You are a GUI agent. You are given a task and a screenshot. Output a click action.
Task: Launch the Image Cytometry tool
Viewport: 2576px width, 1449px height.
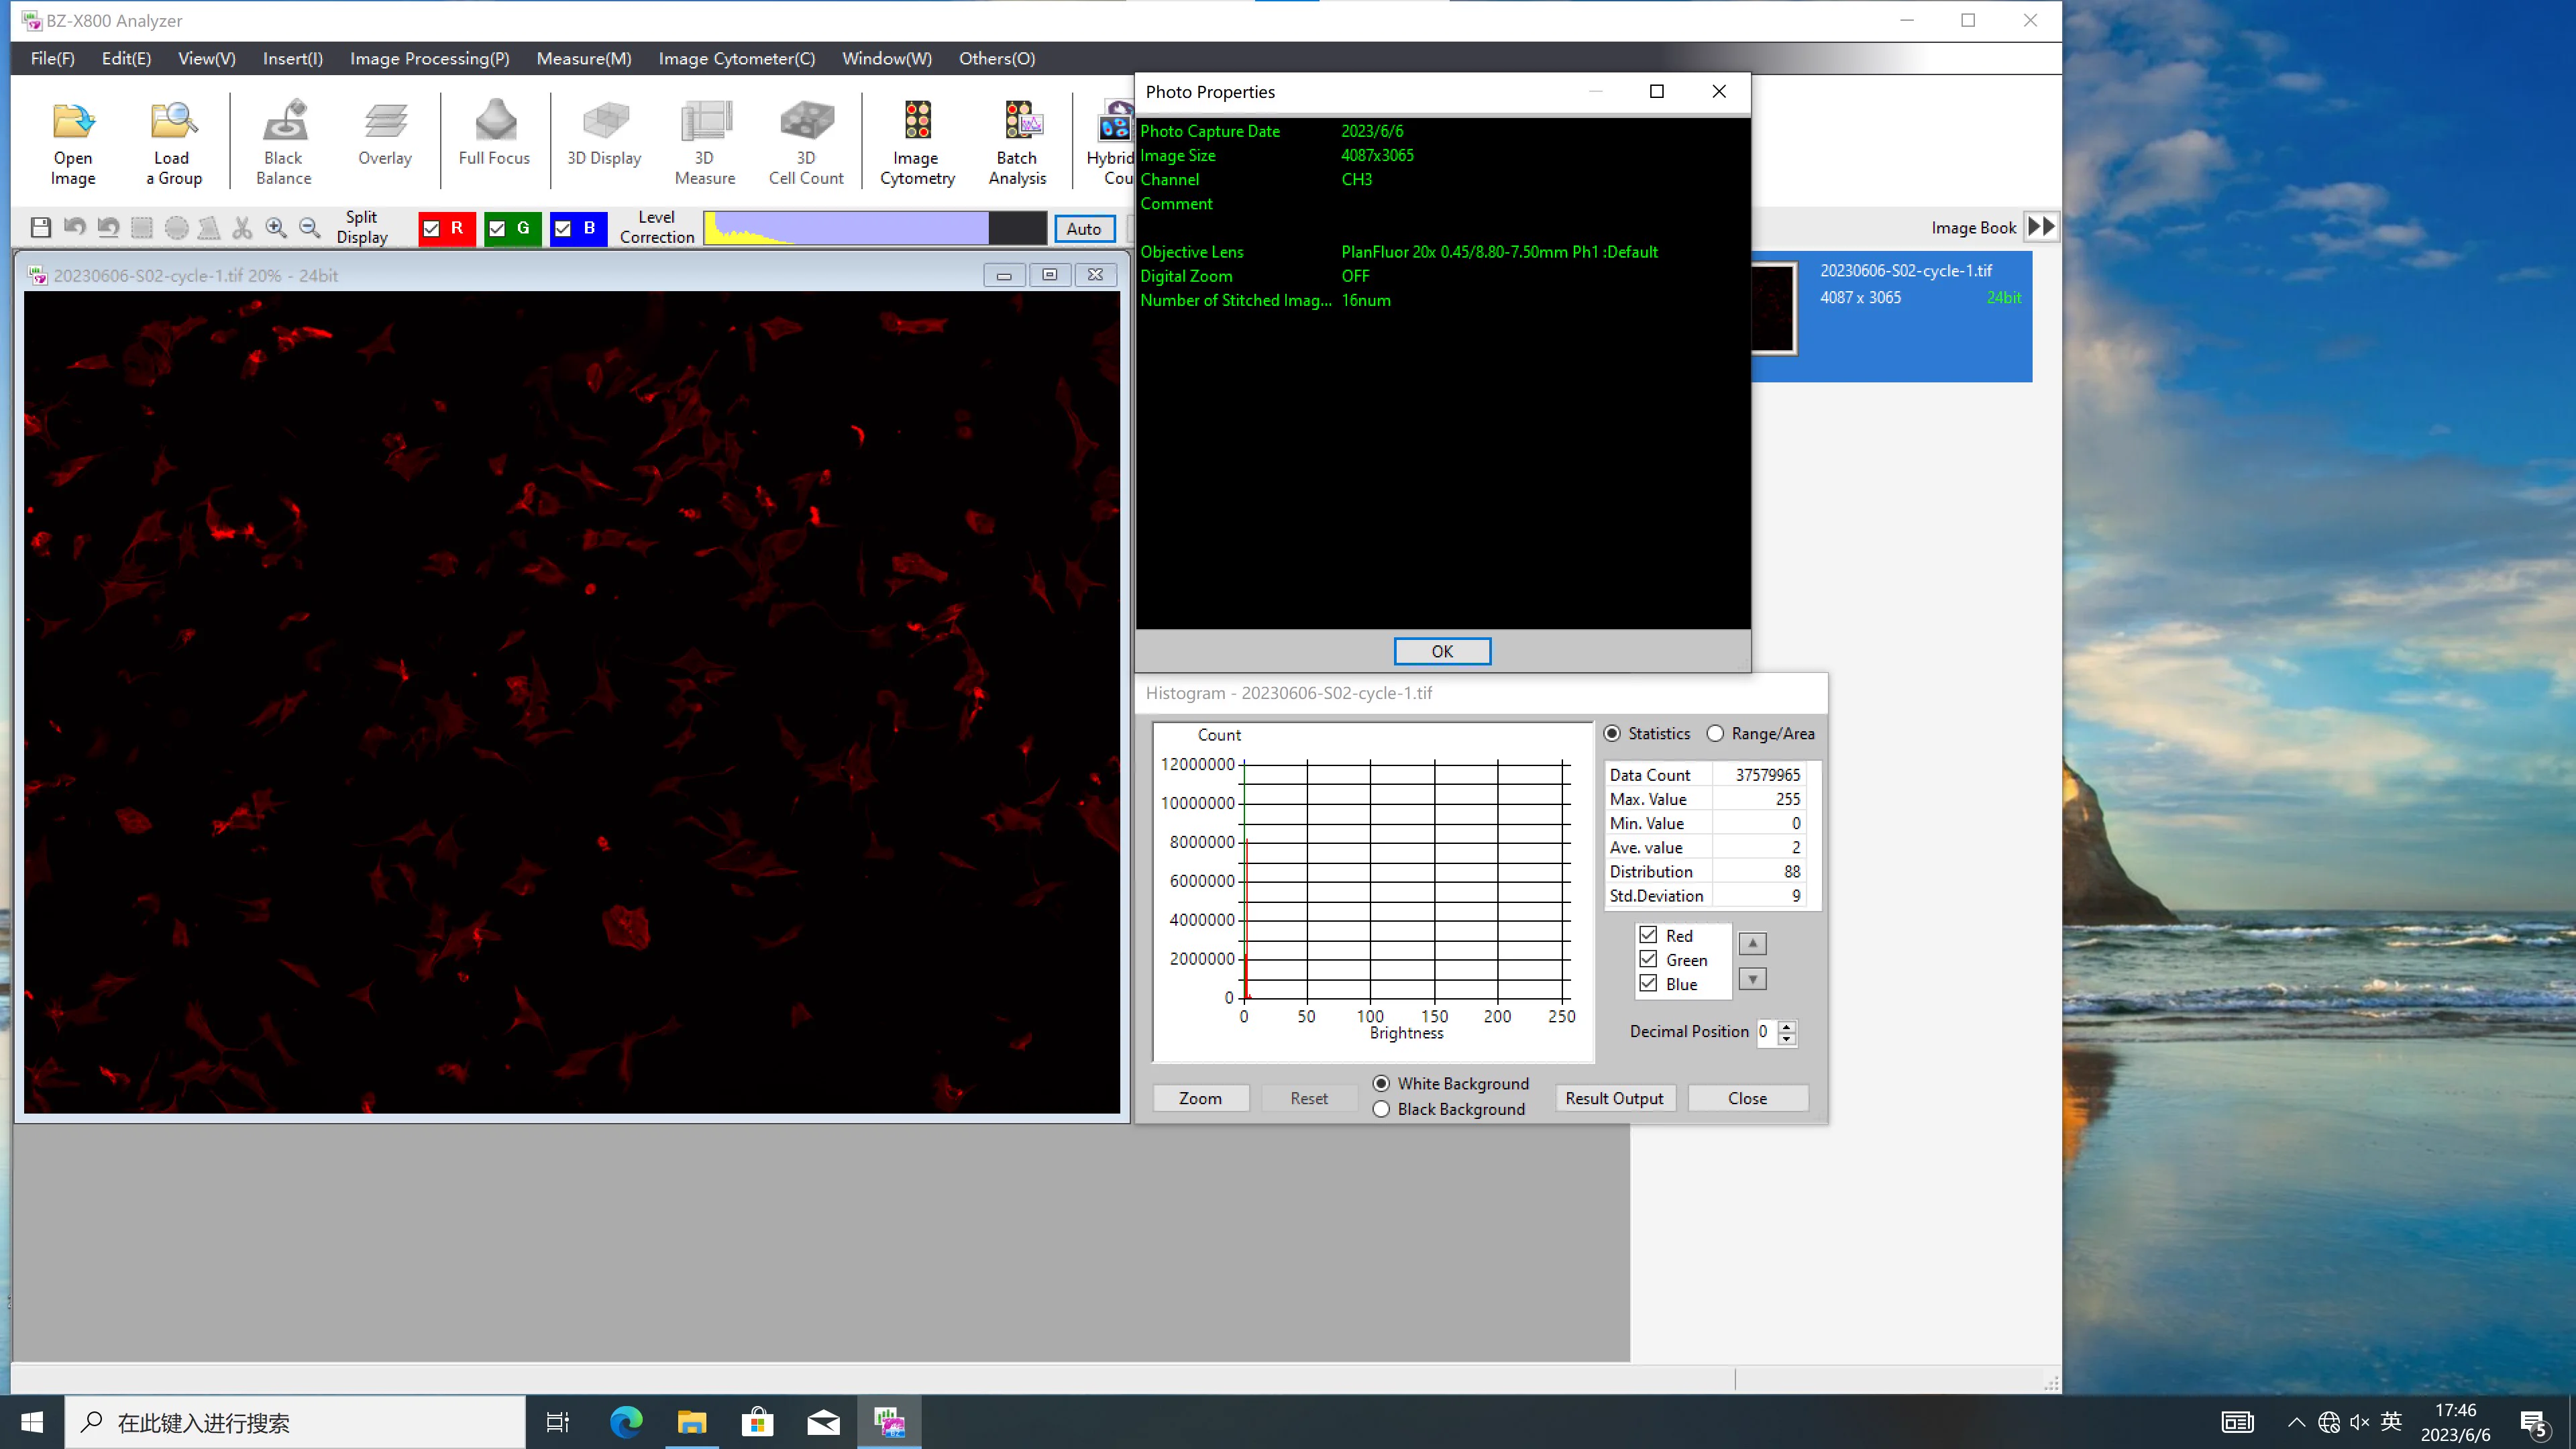[x=917, y=142]
